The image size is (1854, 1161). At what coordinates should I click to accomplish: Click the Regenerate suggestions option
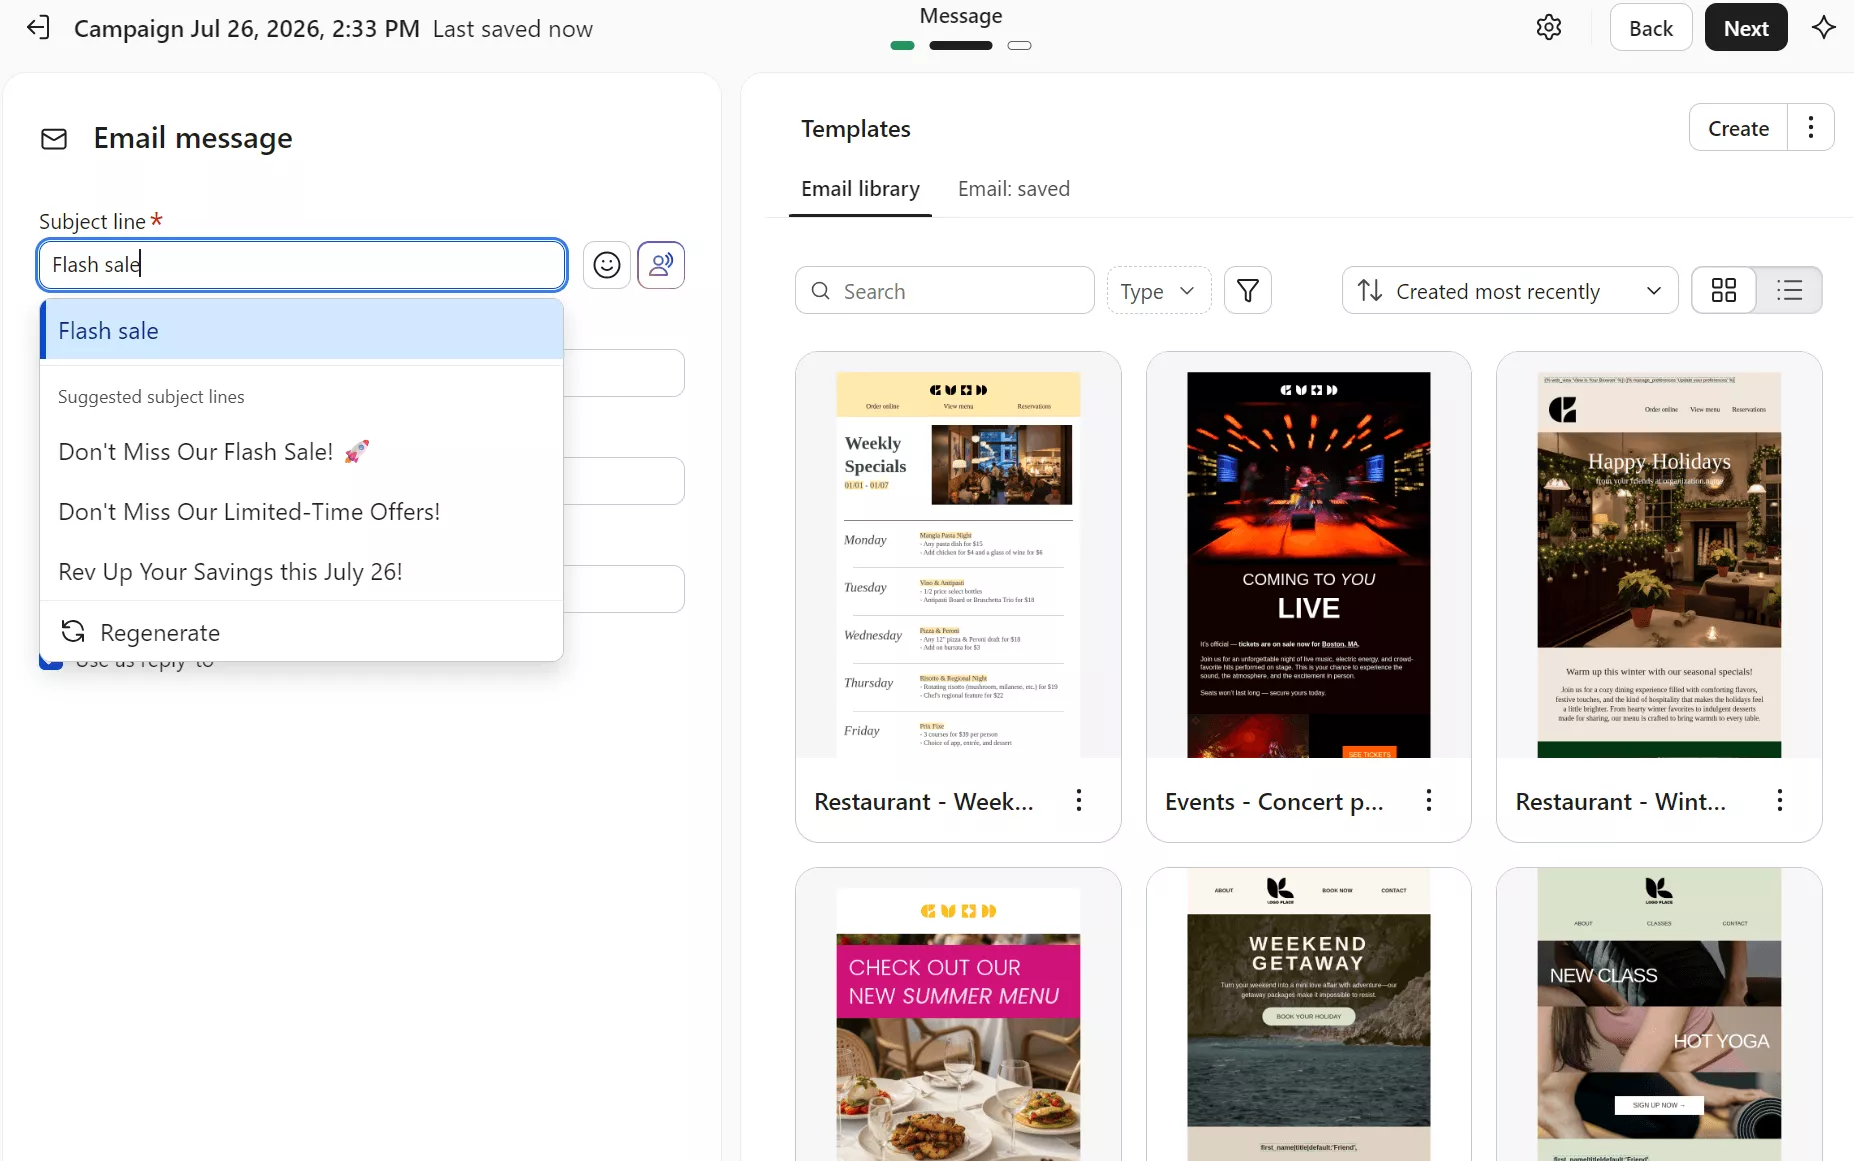coord(301,632)
